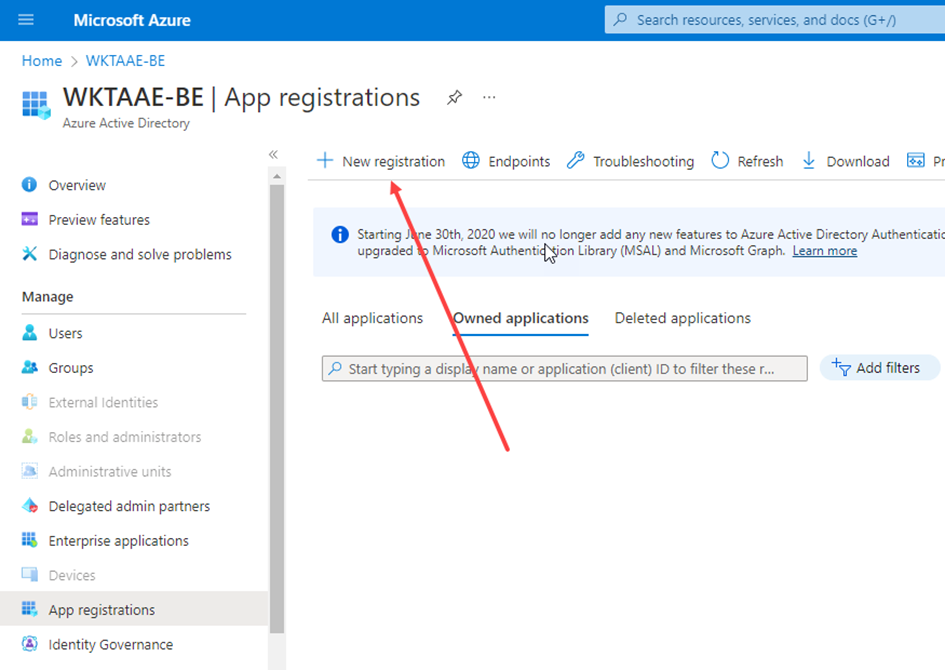Click the New registration plus icon
945x670 pixels.
[324, 161]
